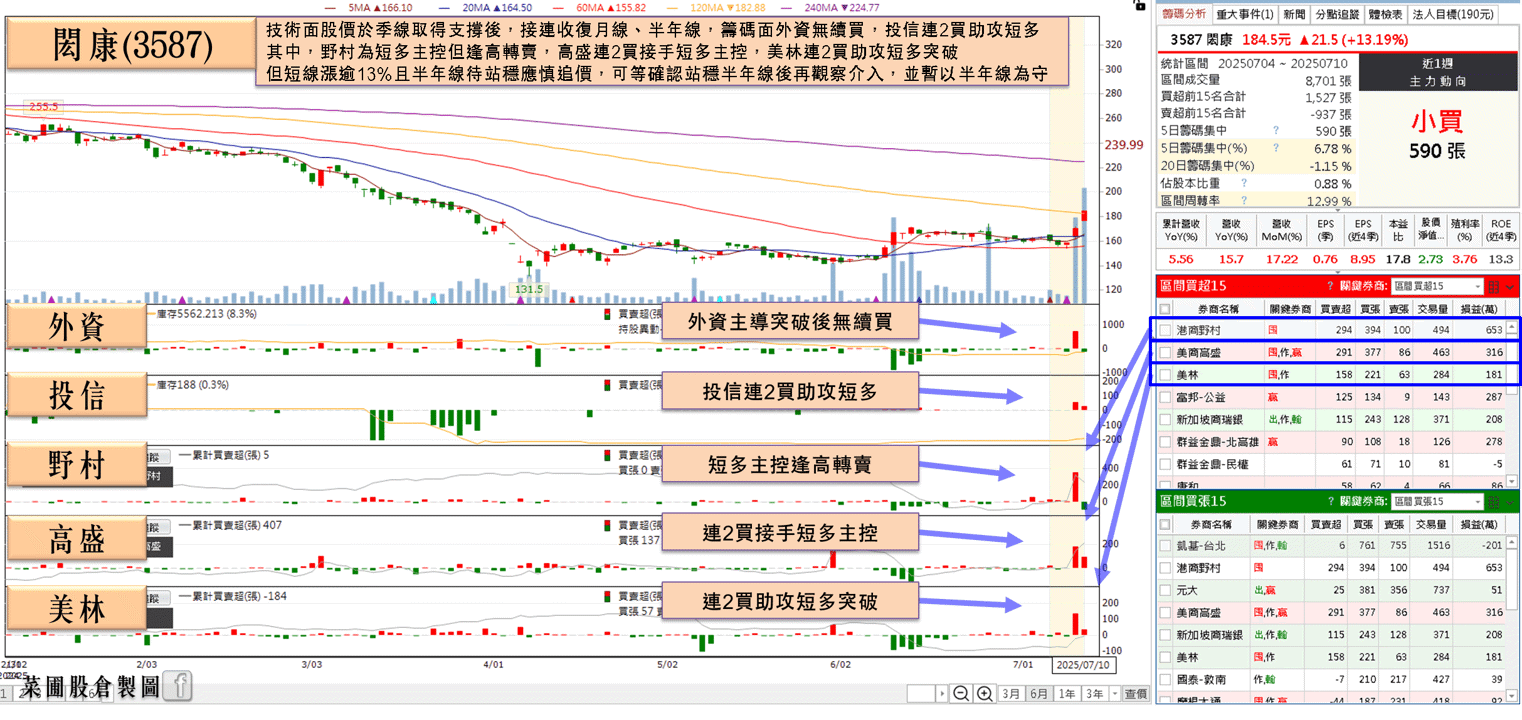
Task: Collapse the triangle divider below the fundamentals row
Action: tap(1338, 270)
